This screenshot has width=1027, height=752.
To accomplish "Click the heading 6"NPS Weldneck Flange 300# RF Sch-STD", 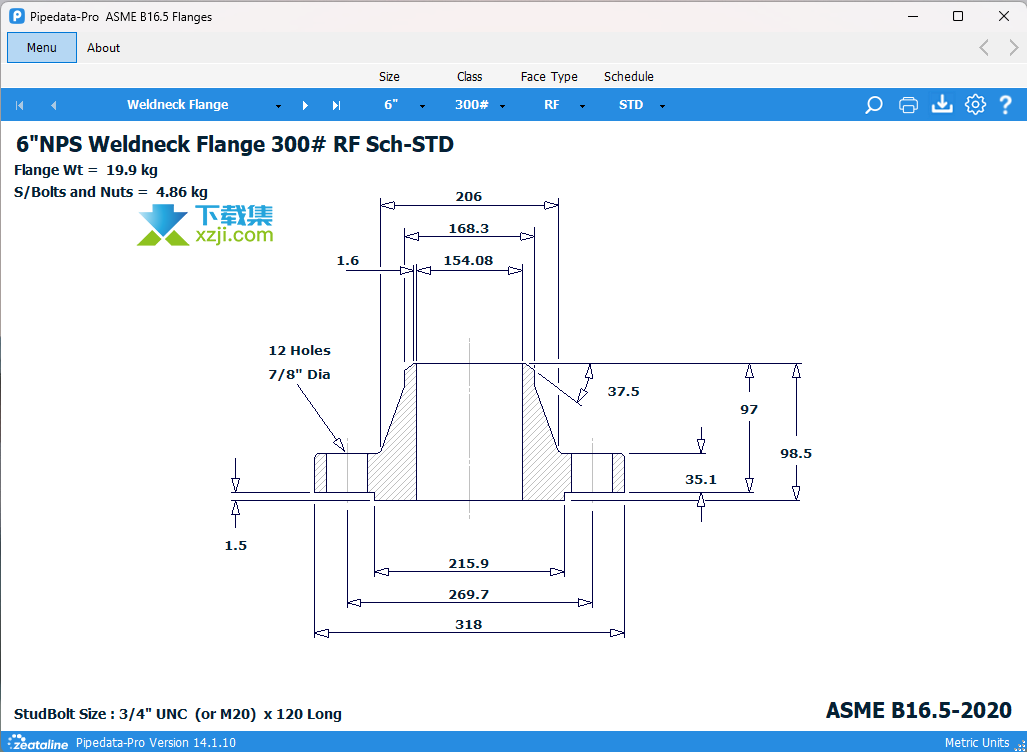I will click(234, 144).
